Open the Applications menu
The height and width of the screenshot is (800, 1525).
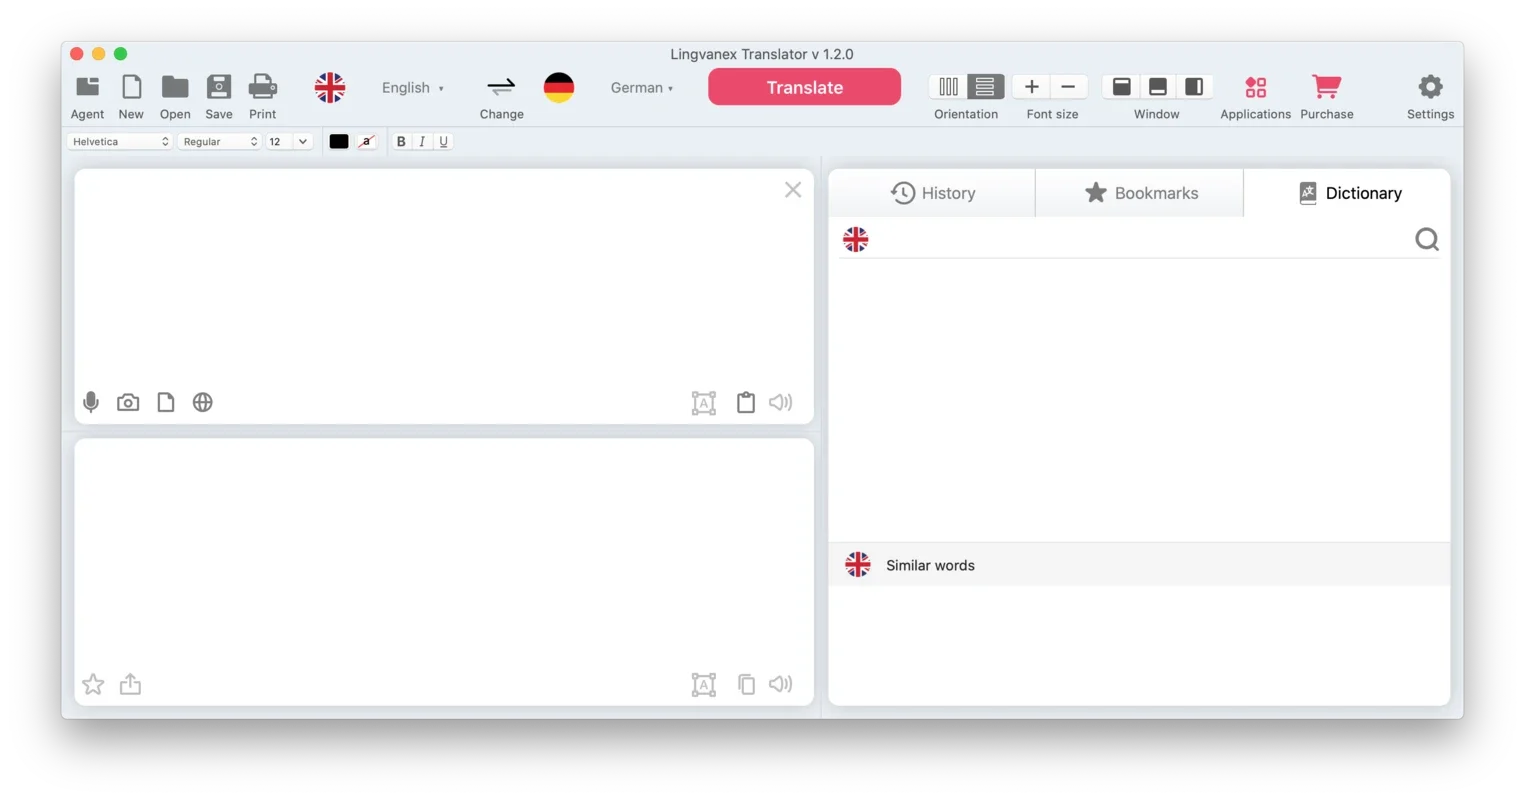coord(1256,87)
